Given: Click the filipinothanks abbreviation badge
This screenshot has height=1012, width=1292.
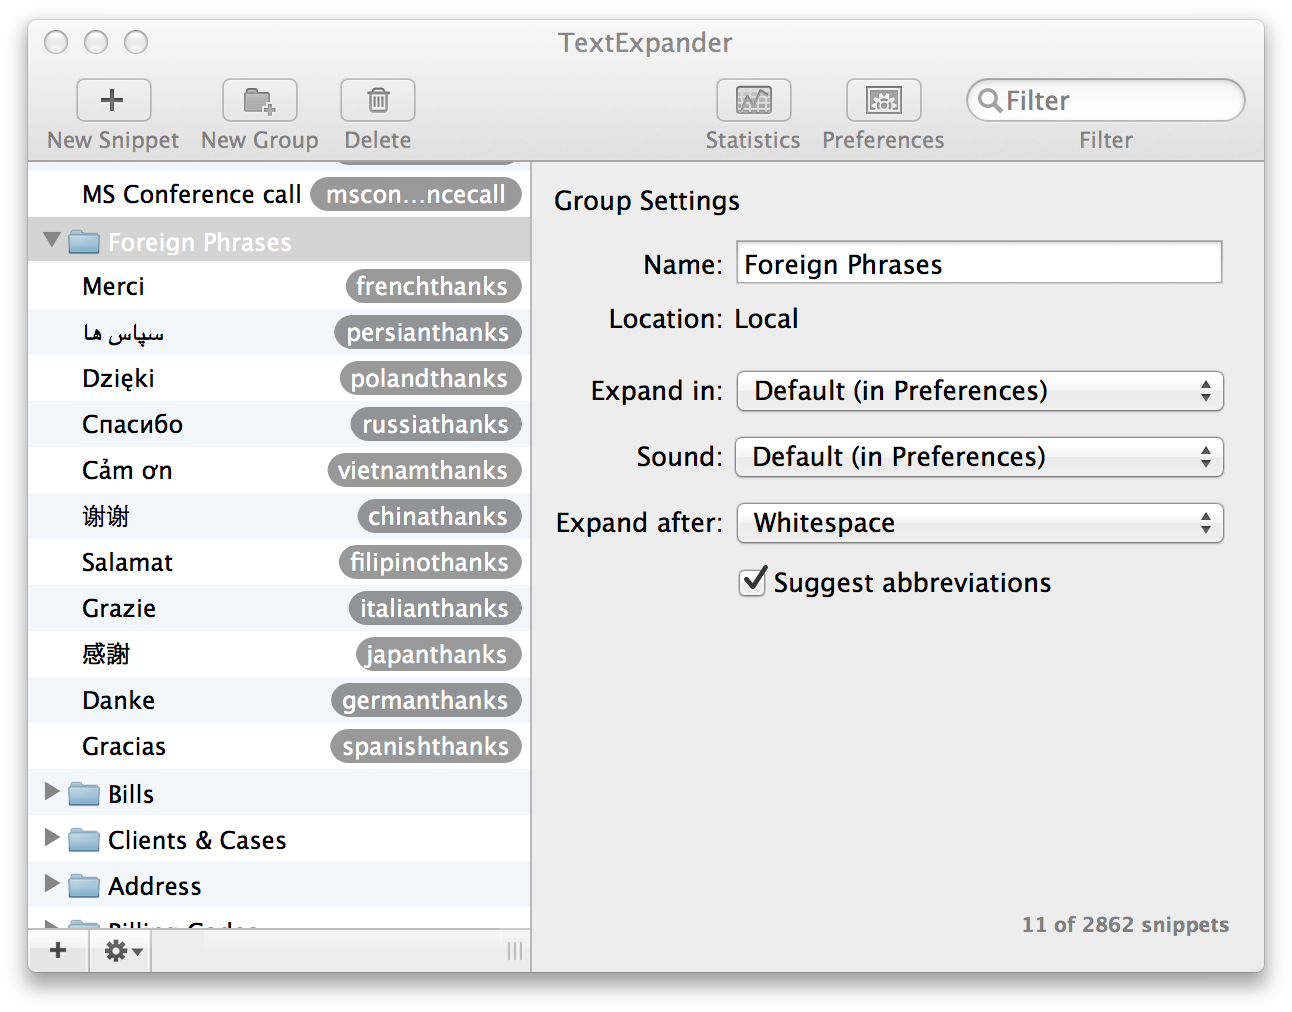Looking at the screenshot, I should [430, 562].
